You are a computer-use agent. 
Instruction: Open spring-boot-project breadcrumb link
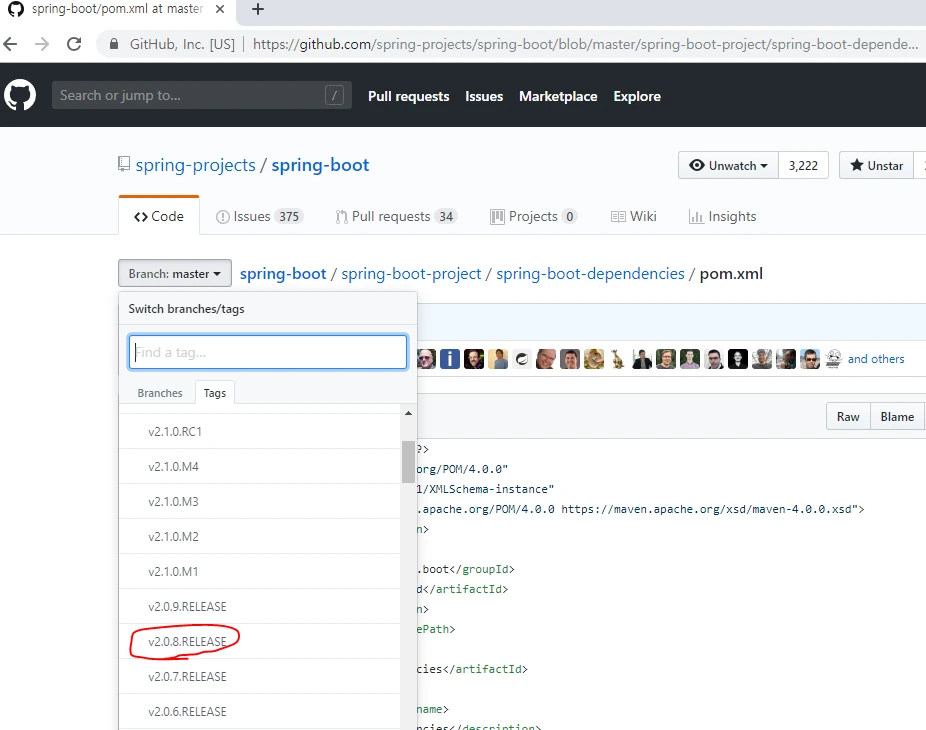coord(411,273)
